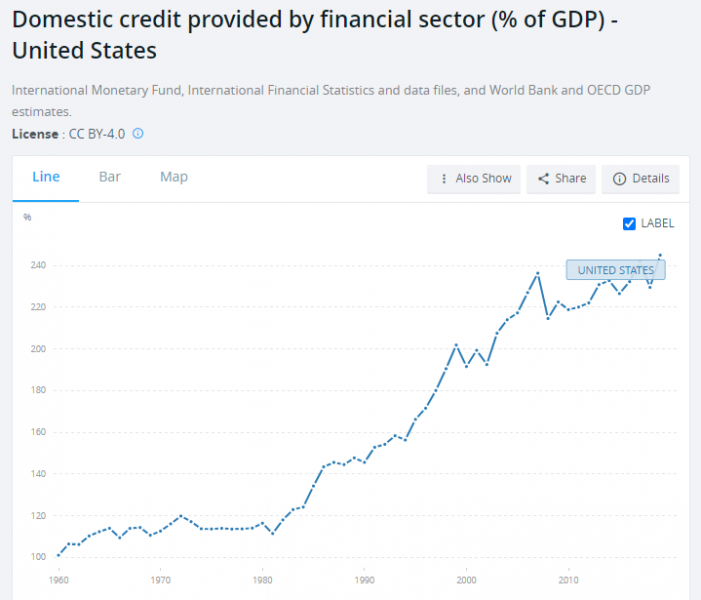Click the three-dot icon of Also Show
Viewport: 701px width, 600px height.
443,179
